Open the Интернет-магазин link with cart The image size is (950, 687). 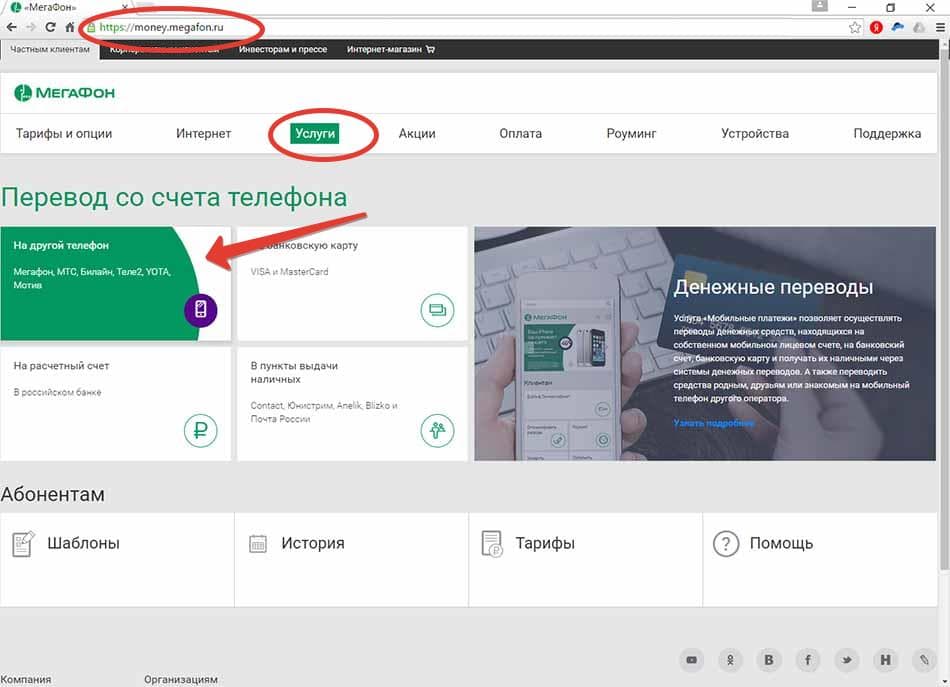pos(391,49)
